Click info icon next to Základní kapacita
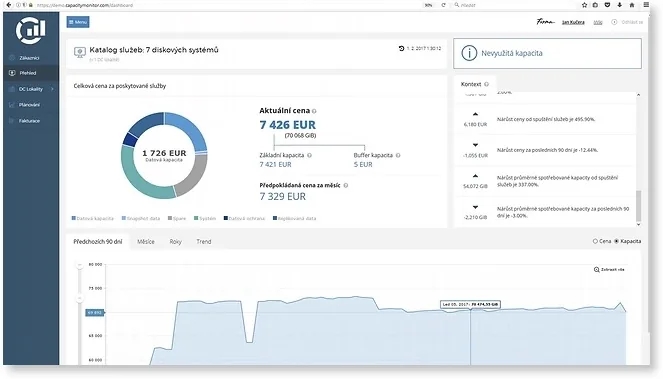The height and width of the screenshot is (379, 663). pos(310,155)
